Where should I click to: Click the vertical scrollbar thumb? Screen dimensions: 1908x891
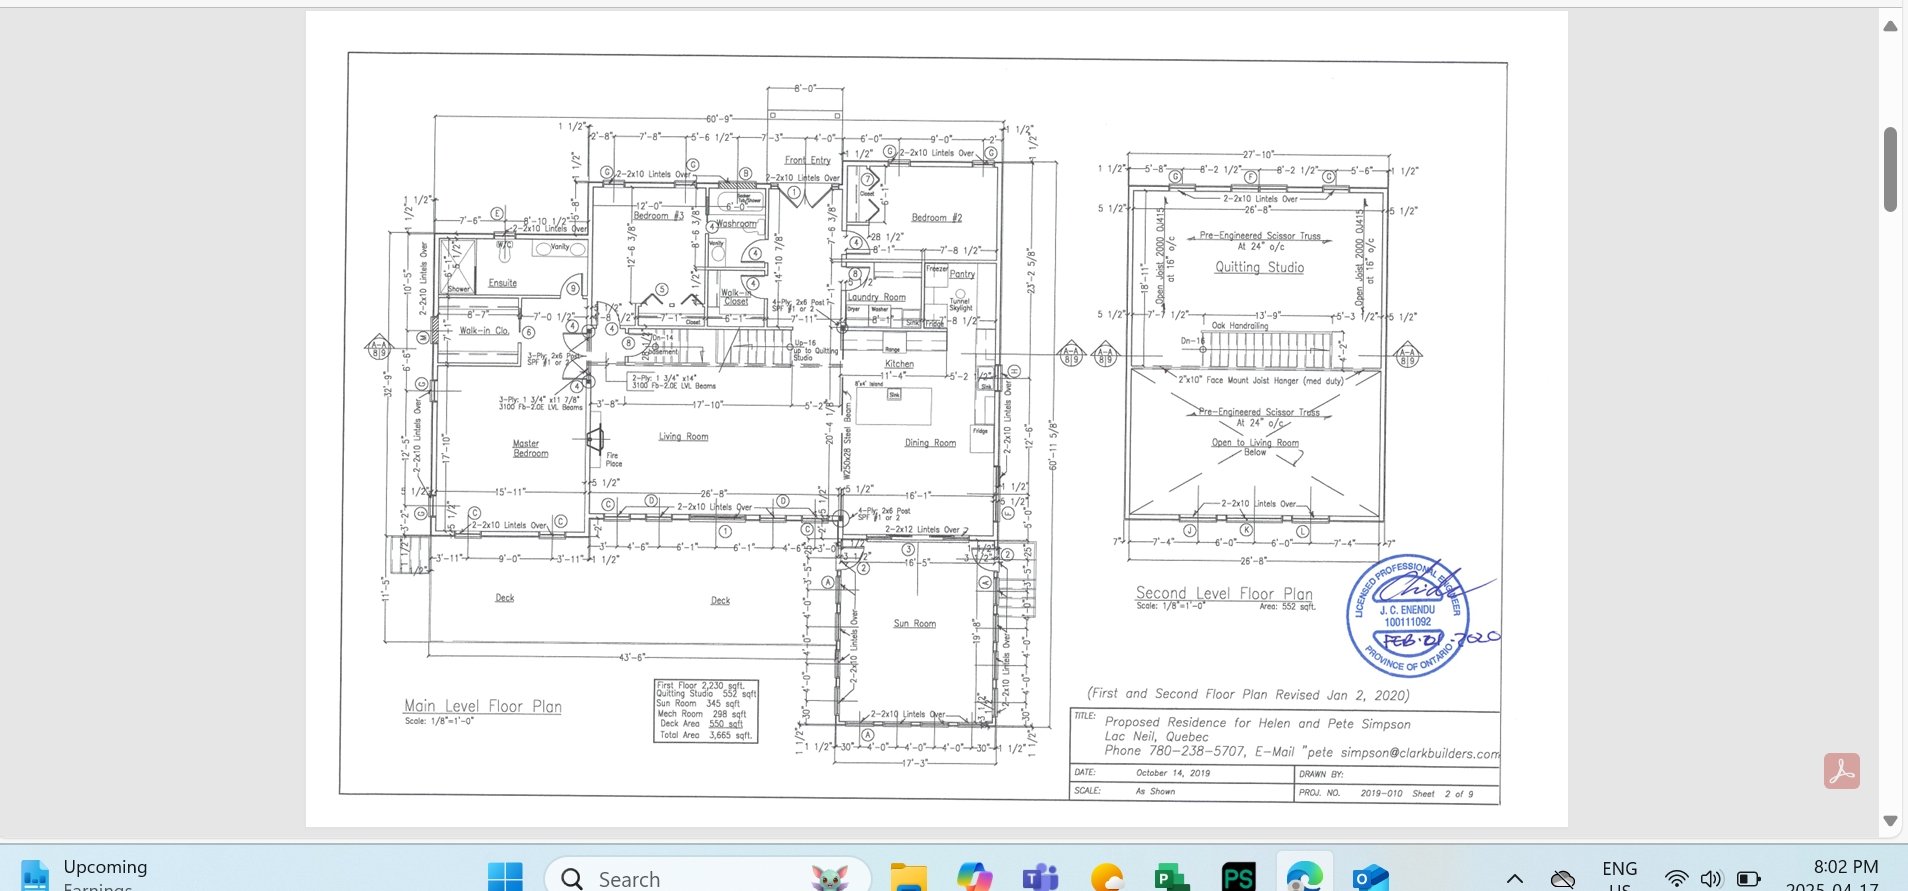pos(1890,168)
